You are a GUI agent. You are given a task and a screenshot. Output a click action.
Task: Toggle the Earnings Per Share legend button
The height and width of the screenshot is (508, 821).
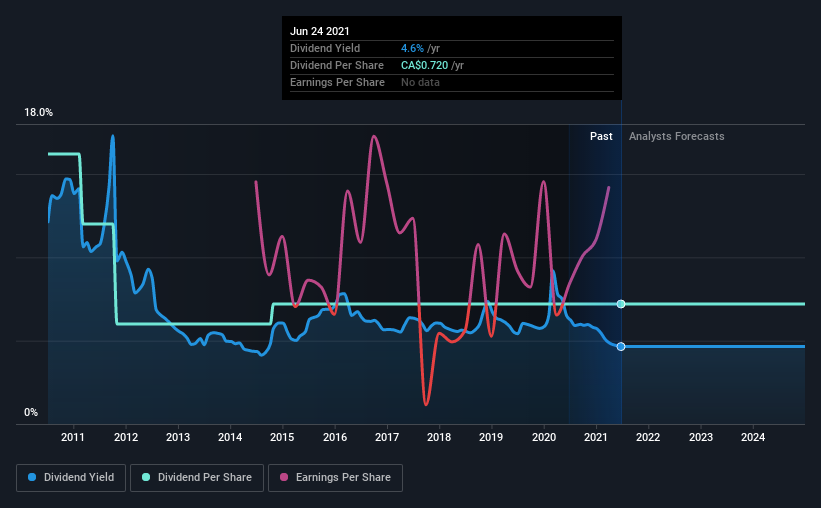[x=335, y=478]
